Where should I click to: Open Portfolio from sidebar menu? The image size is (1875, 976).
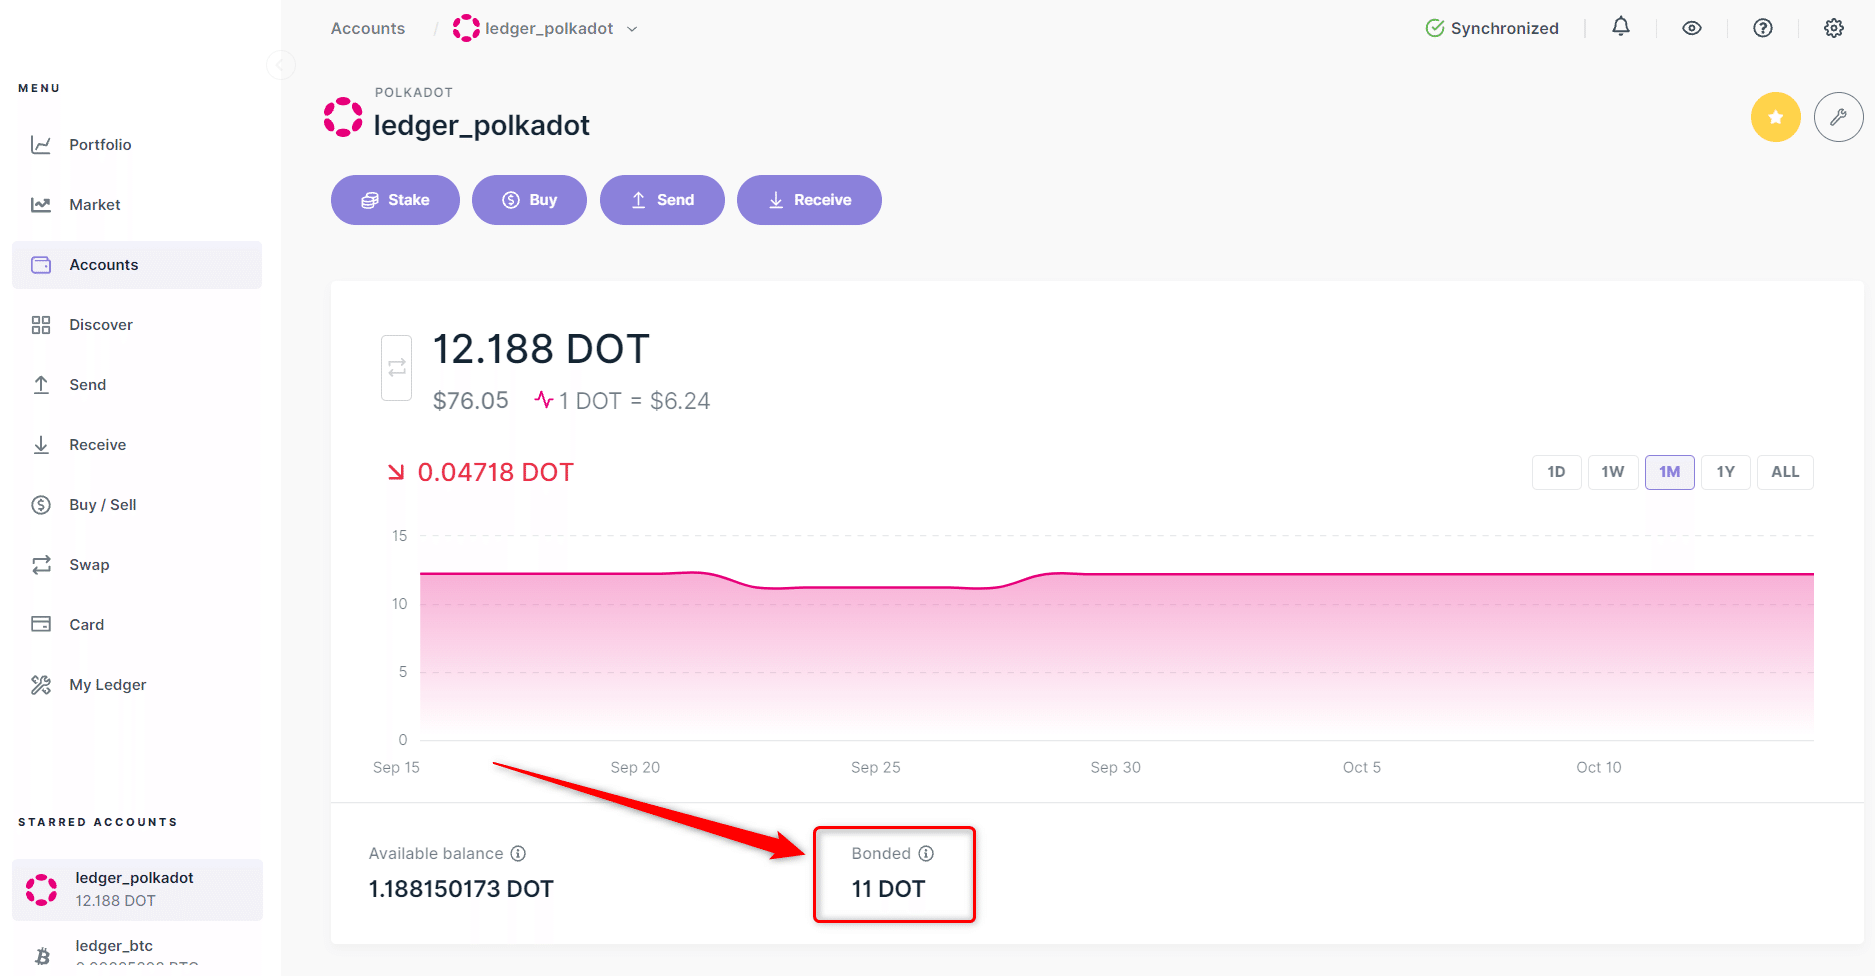100,145
